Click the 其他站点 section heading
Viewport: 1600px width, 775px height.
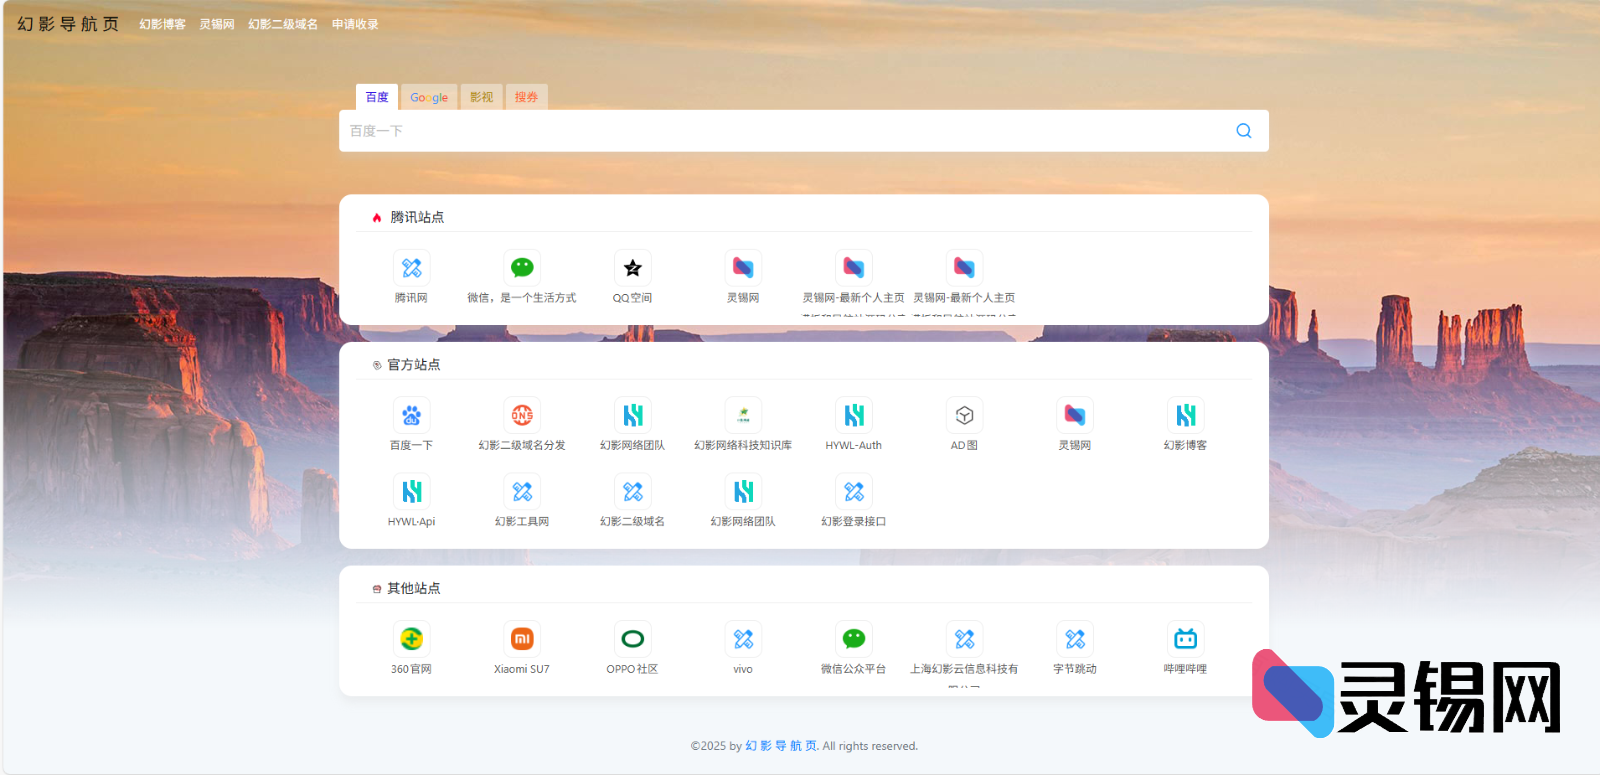pos(414,588)
